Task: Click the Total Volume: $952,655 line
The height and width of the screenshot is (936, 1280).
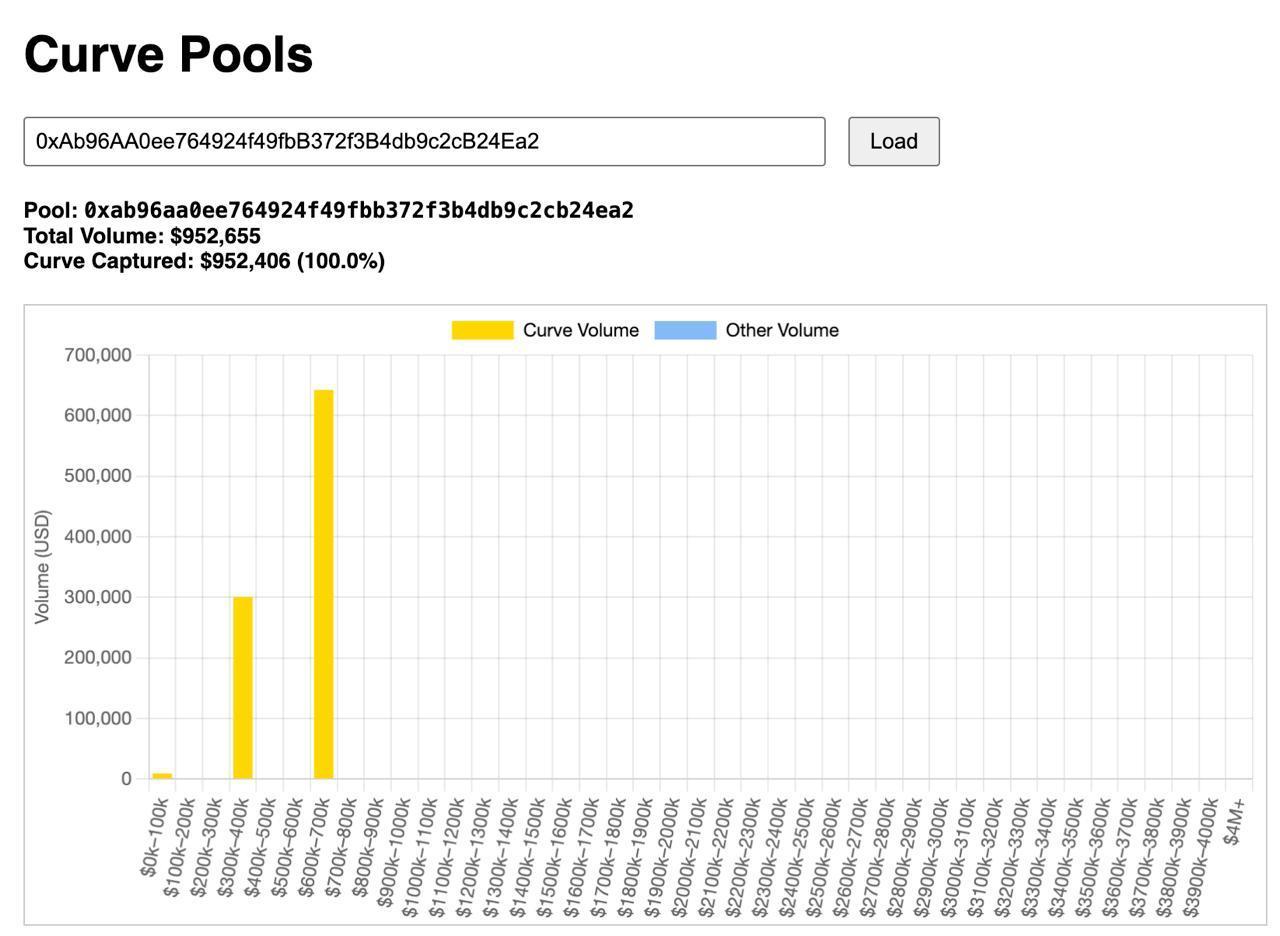Action: pos(142,236)
